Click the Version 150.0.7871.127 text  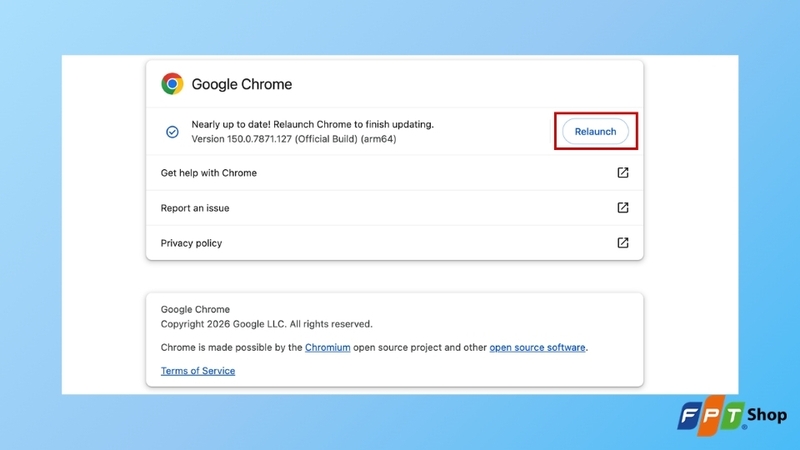293,139
